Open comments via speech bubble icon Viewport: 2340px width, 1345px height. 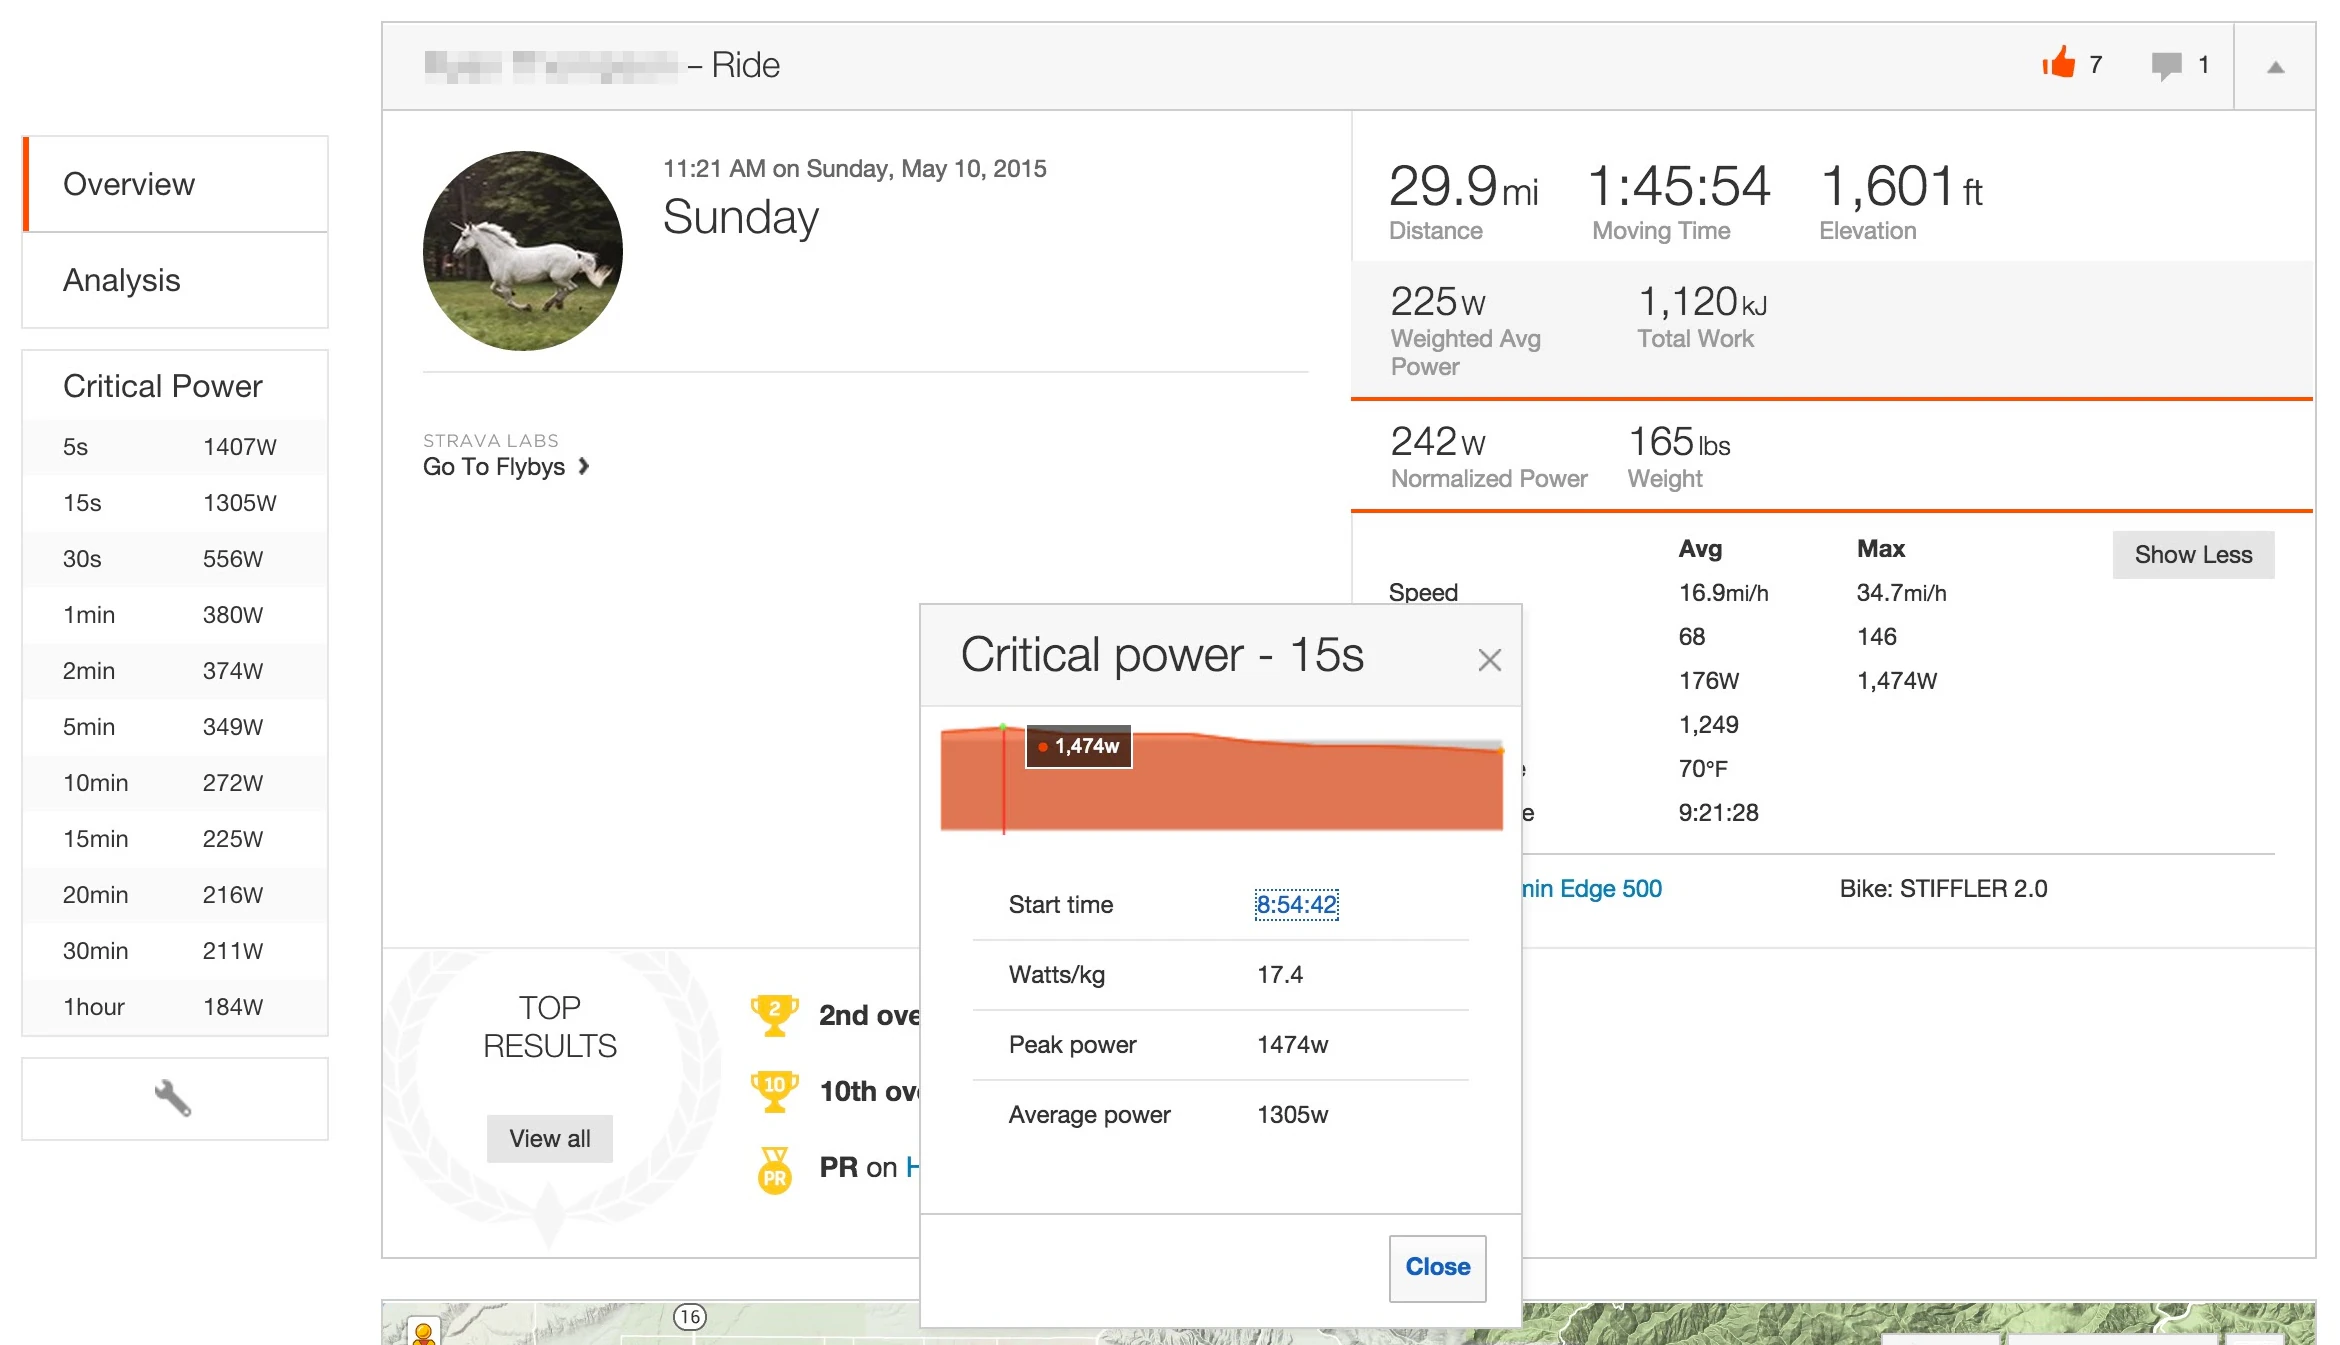(x=2166, y=66)
